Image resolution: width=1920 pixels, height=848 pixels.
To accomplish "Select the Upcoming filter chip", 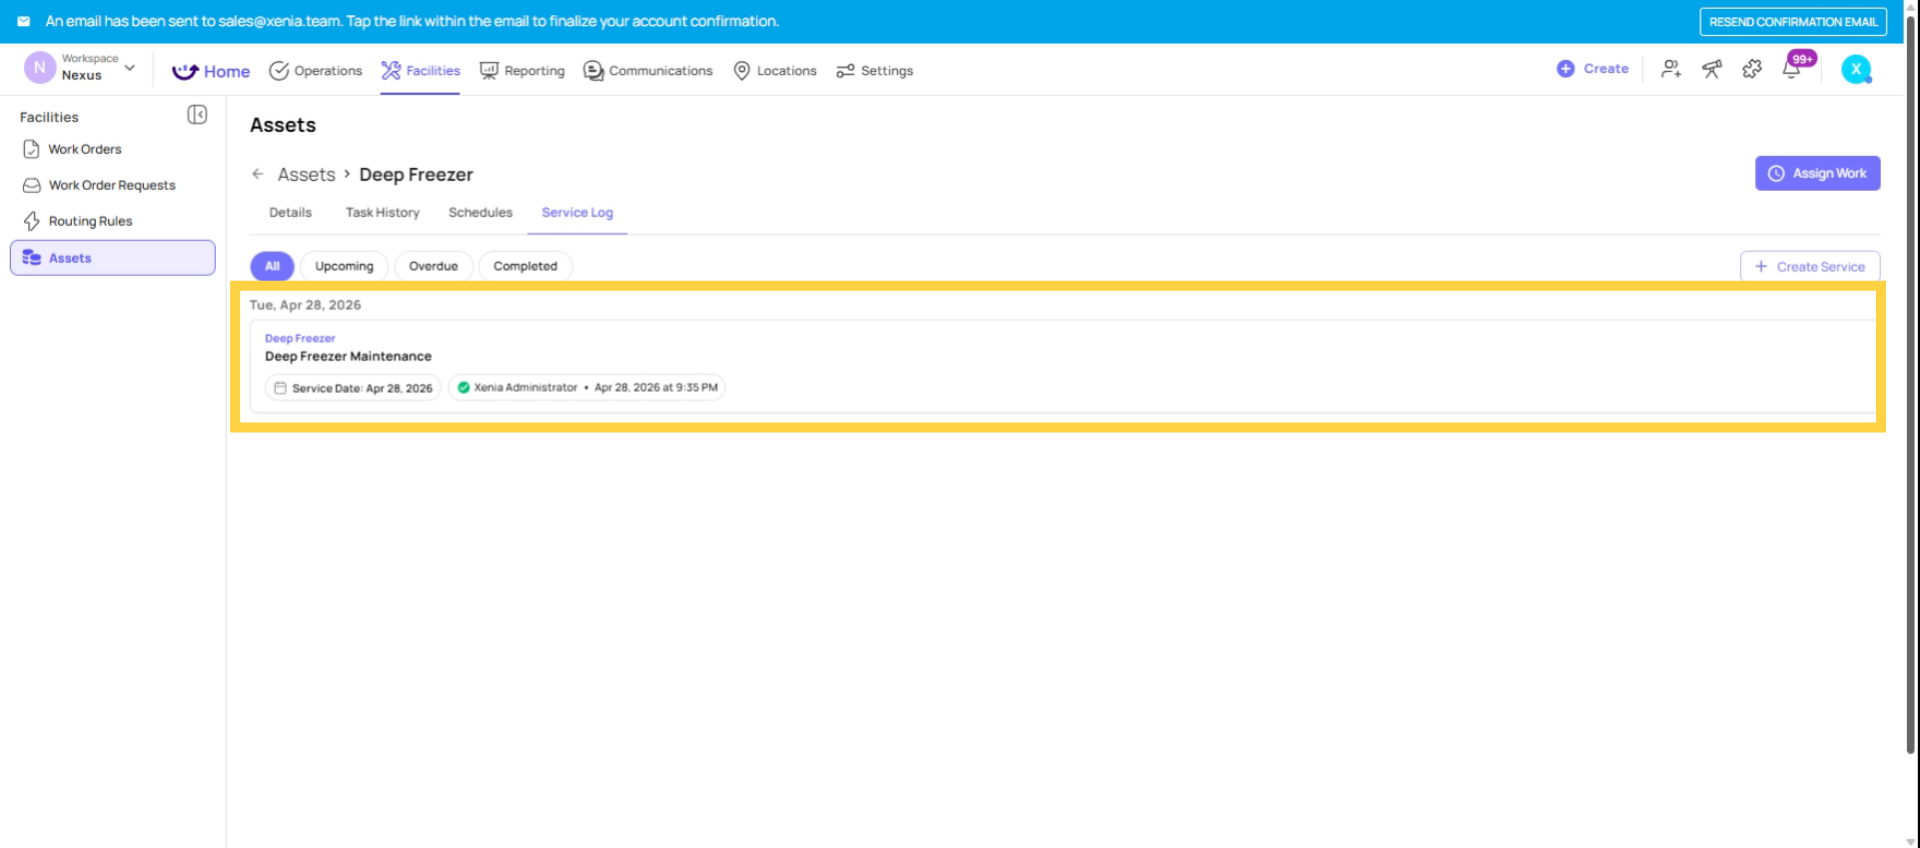I will pyautogui.click(x=344, y=266).
